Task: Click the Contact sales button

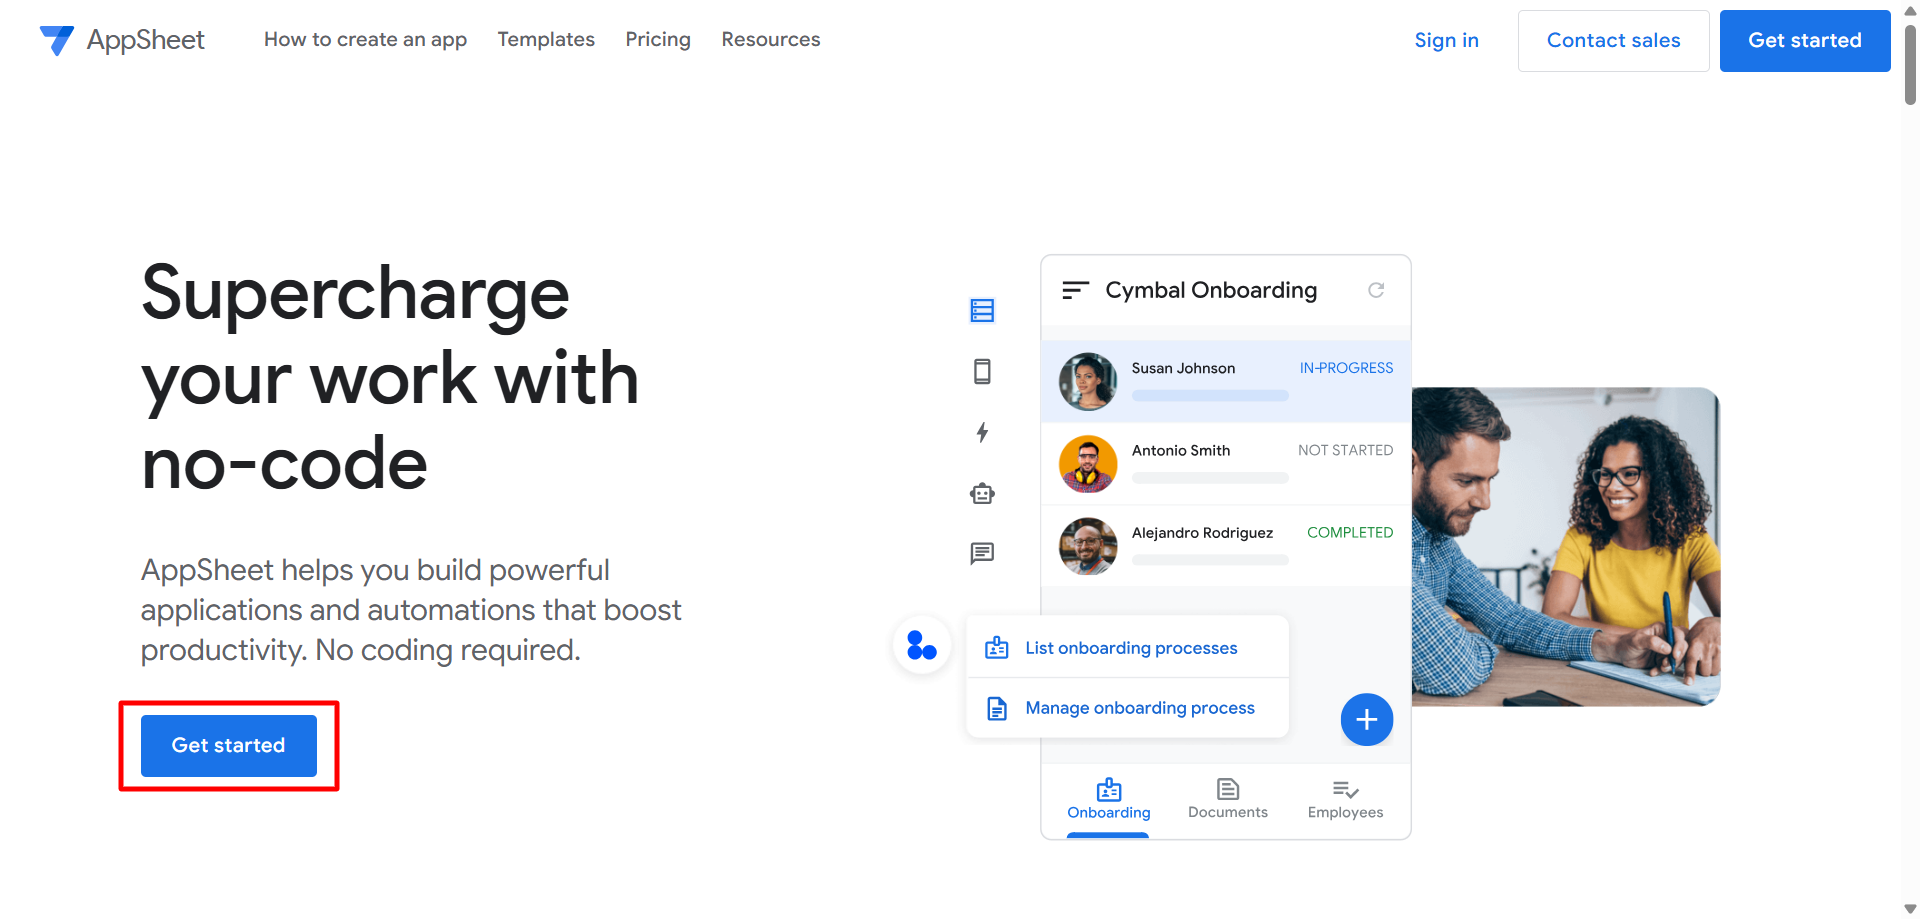Action: coord(1613,41)
